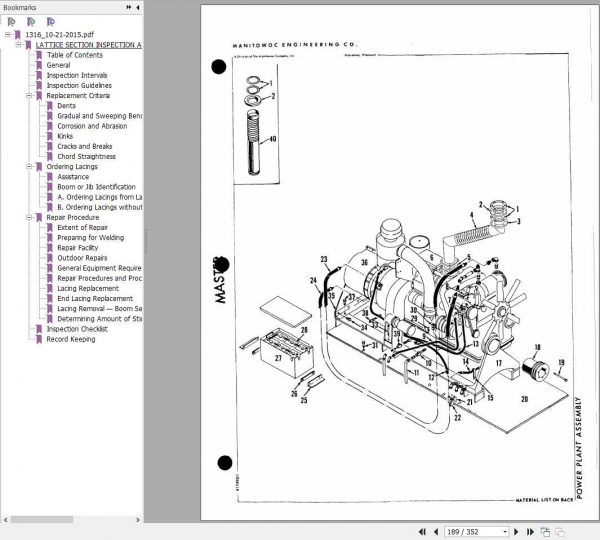This screenshot has height=540, width=600.
Task: Select the General bookmark
Action: 58,65
